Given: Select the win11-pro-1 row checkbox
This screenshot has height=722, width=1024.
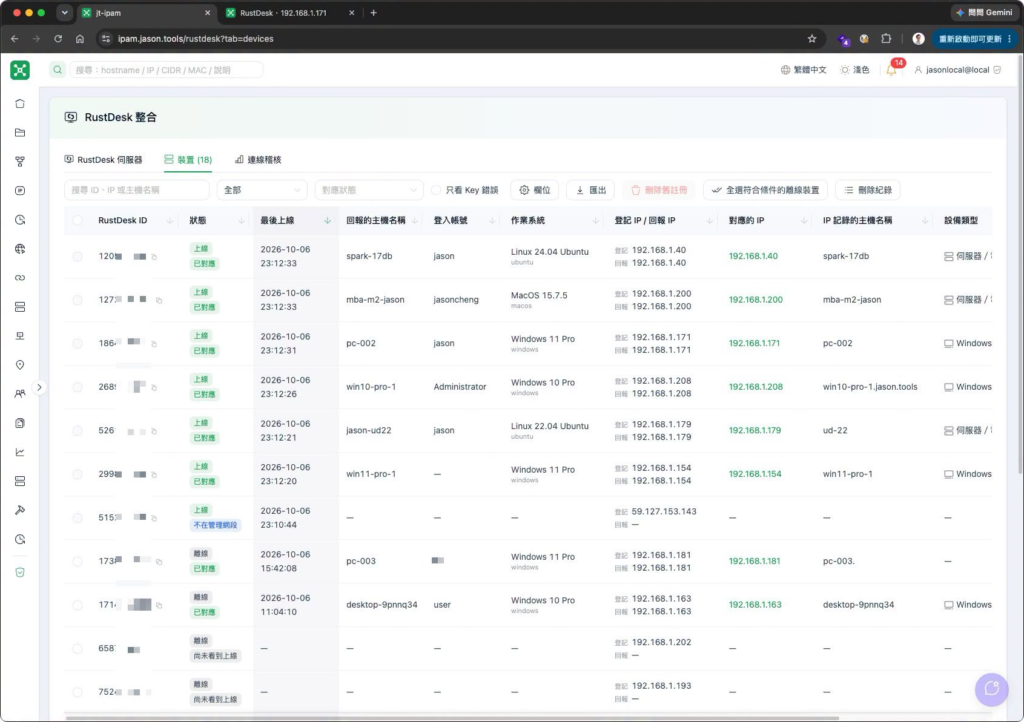Looking at the screenshot, I should (78, 474).
